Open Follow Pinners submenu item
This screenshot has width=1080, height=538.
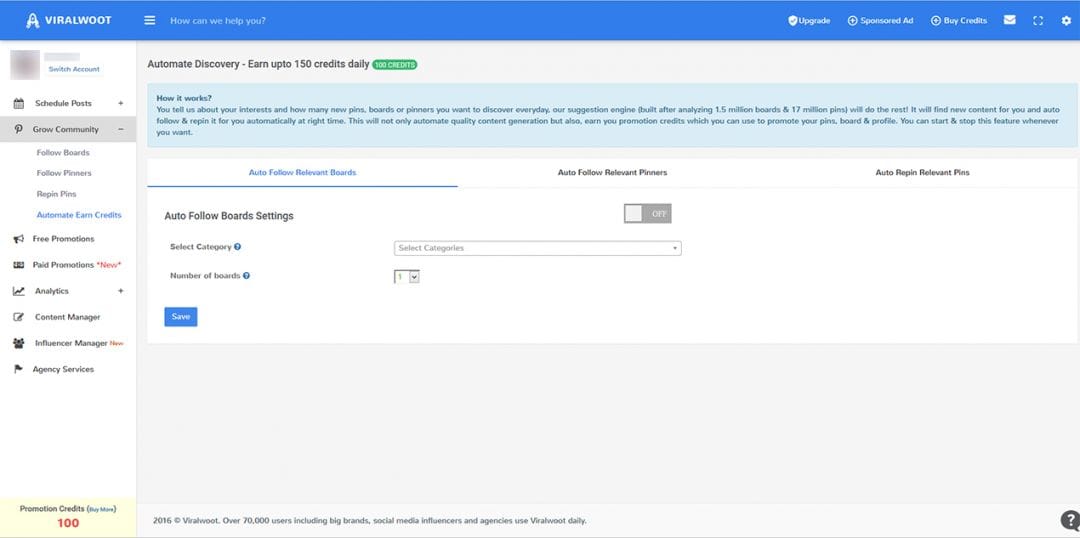tap(64, 174)
